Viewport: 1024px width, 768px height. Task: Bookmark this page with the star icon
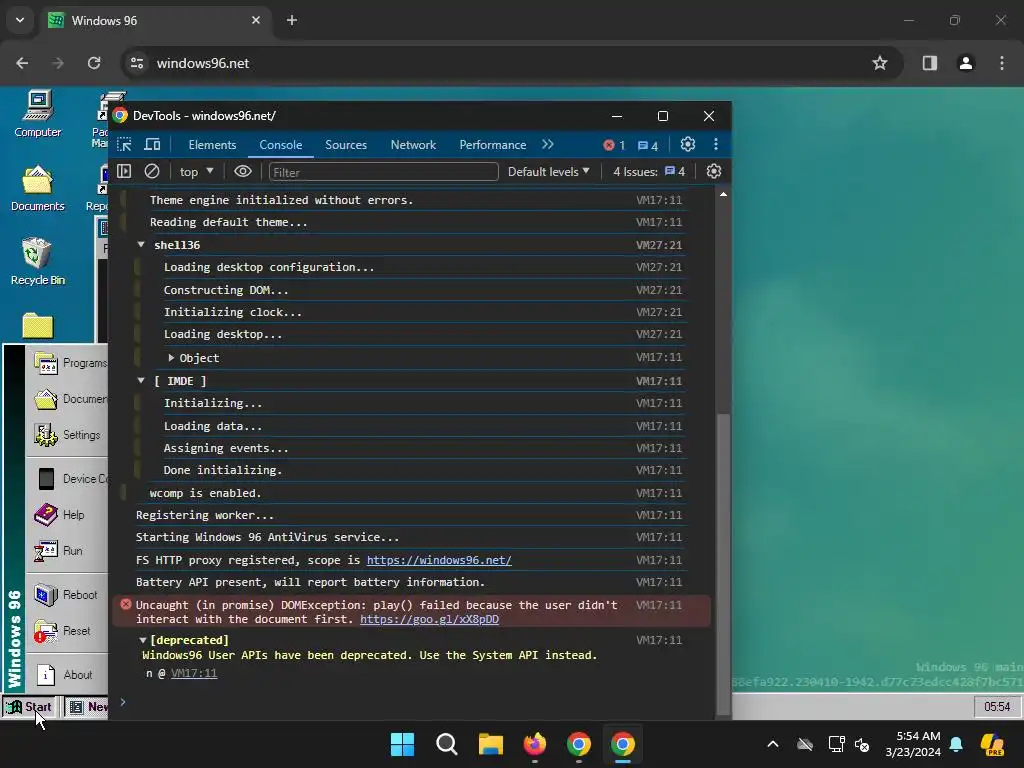(x=880, y=63)
